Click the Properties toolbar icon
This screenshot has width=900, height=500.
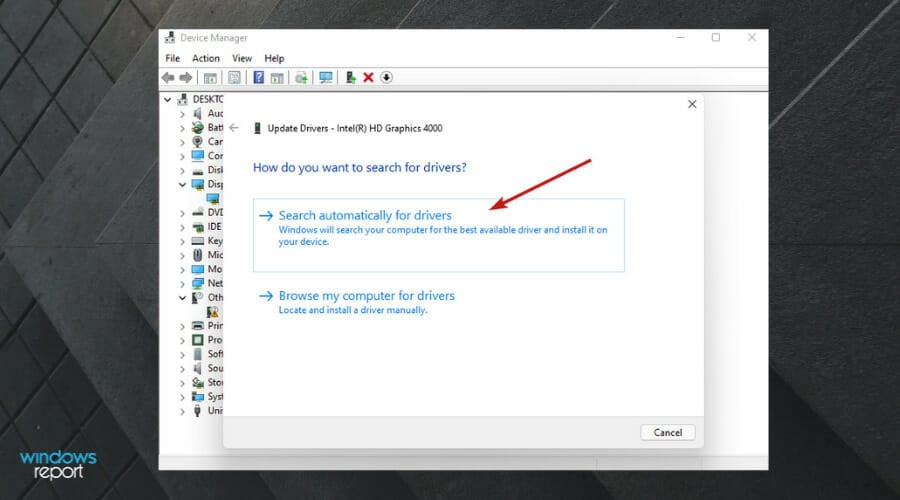[234, 77]
